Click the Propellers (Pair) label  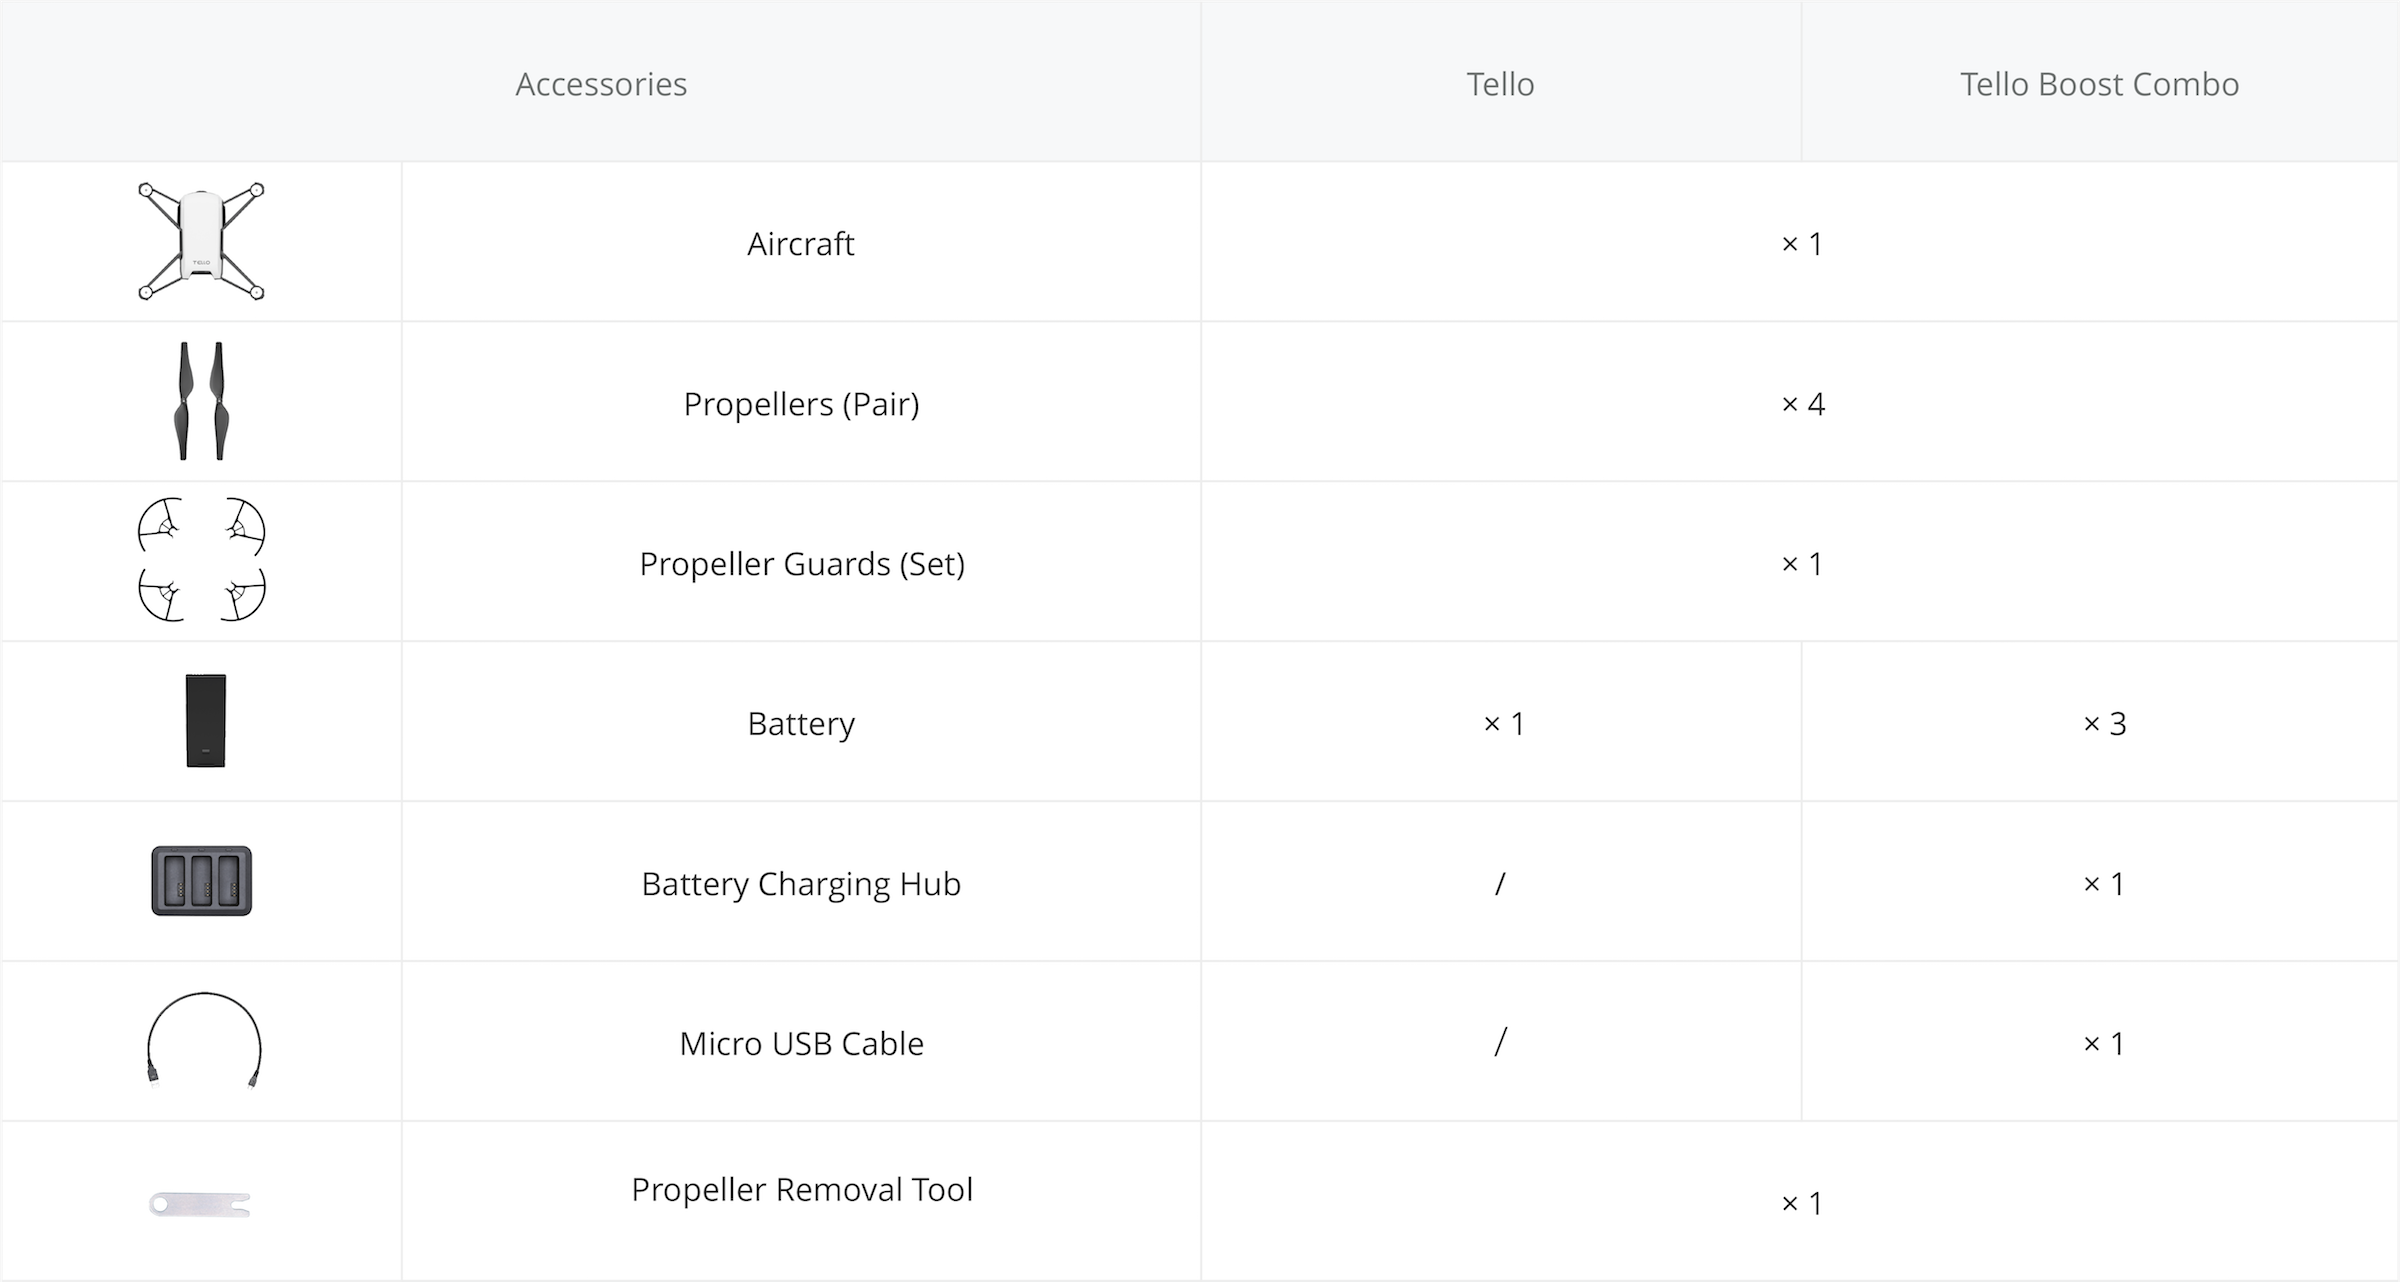pos(801,404)
